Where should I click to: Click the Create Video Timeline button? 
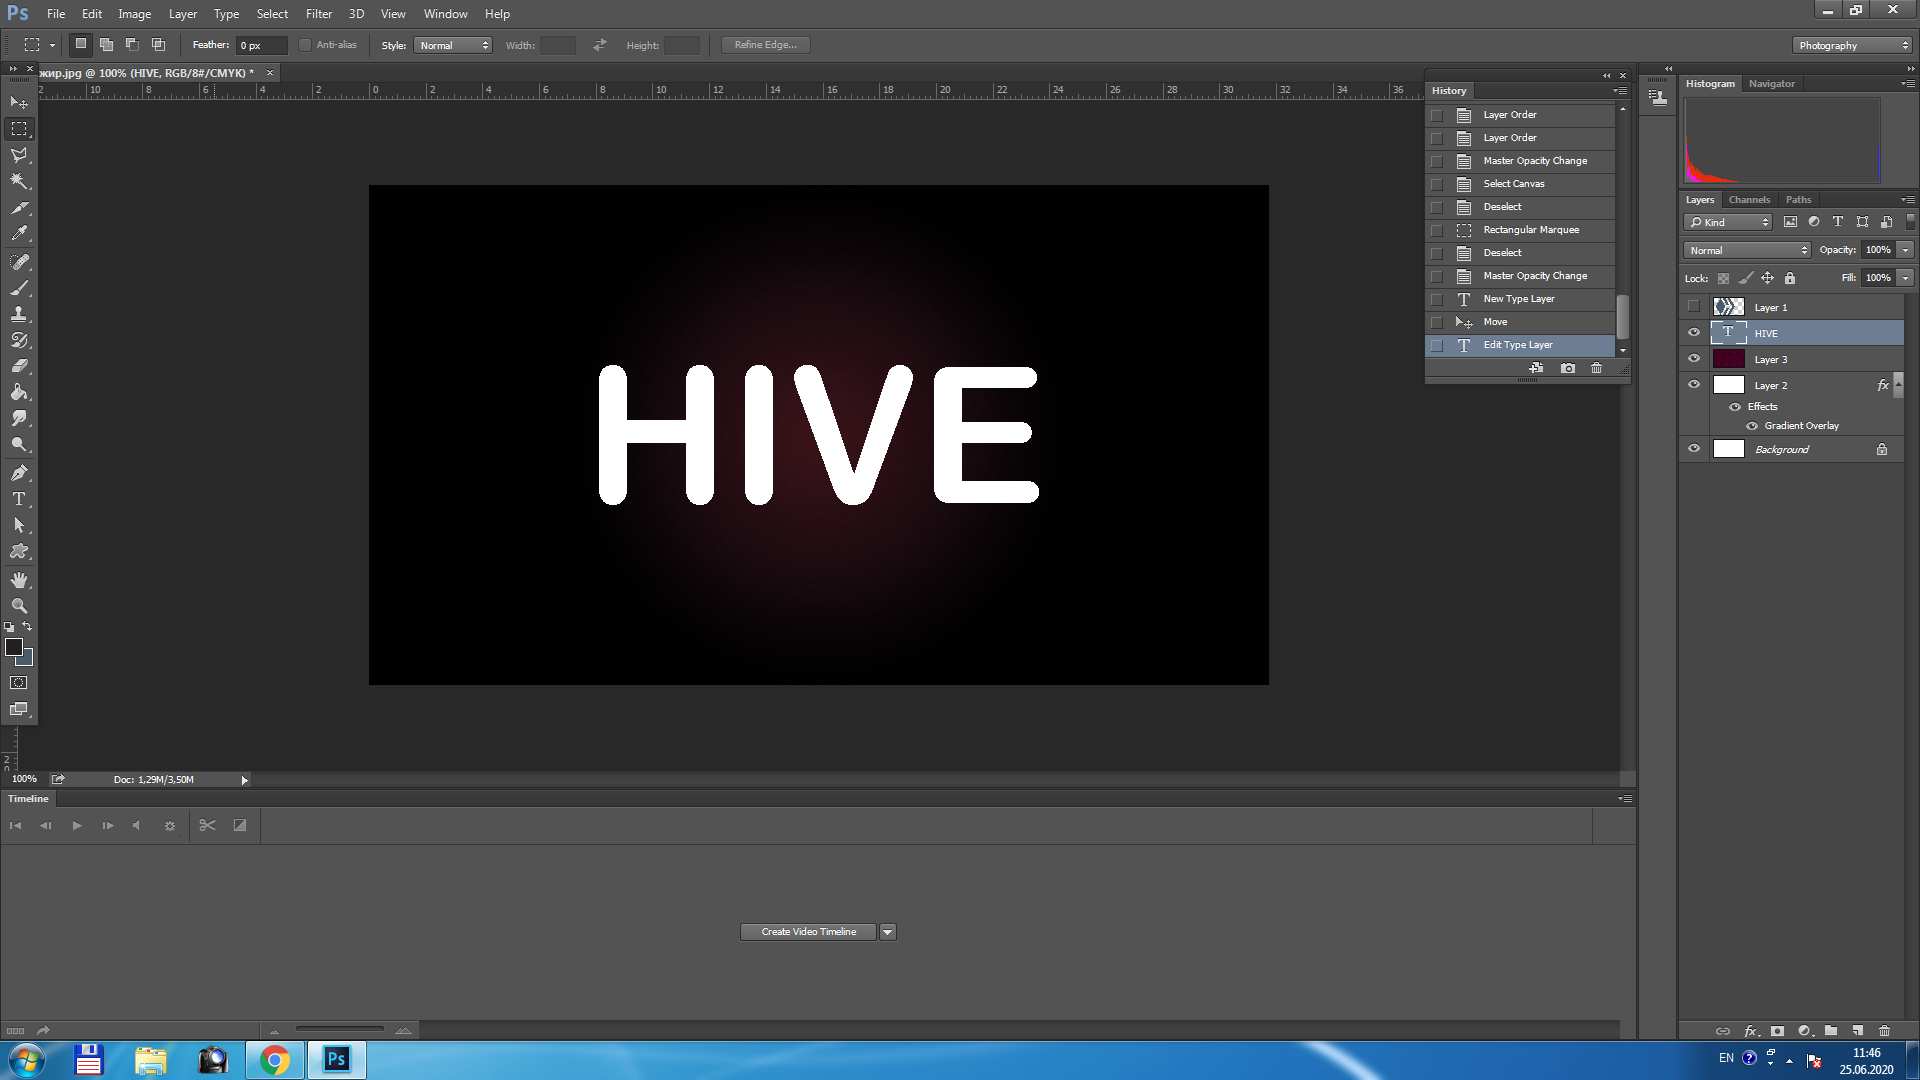[x=808, y=932]
